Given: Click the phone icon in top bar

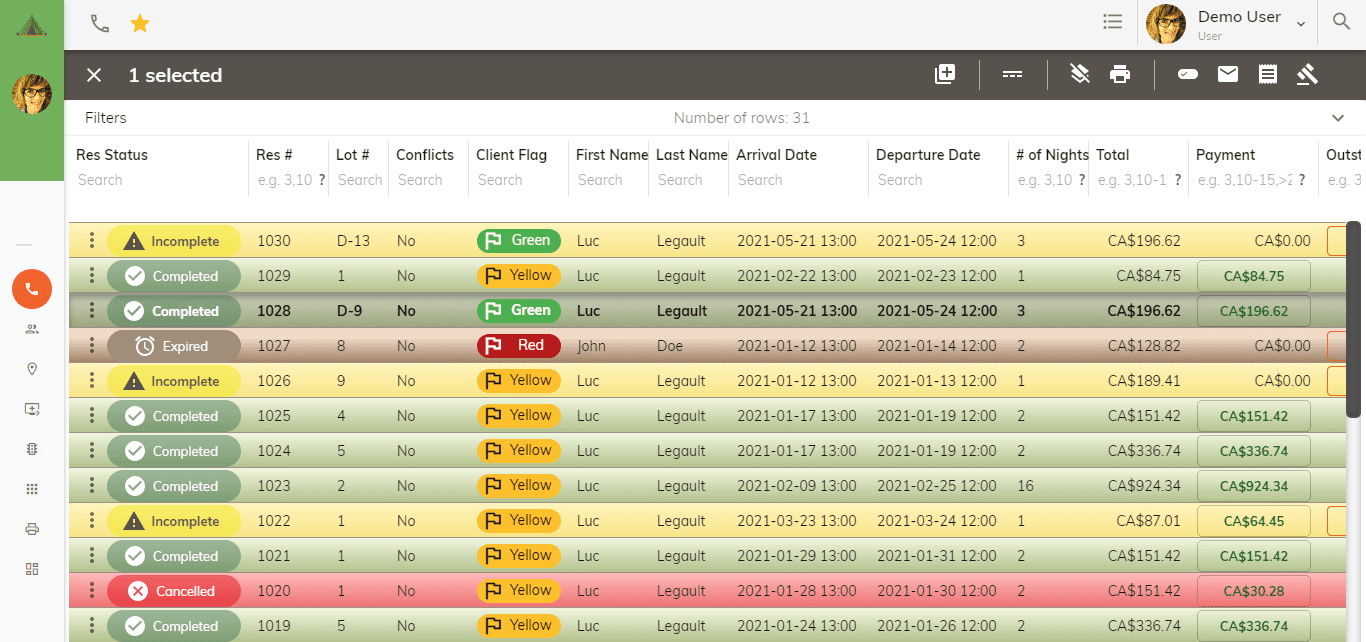Looking at the screenshot, I should point(100,23).
